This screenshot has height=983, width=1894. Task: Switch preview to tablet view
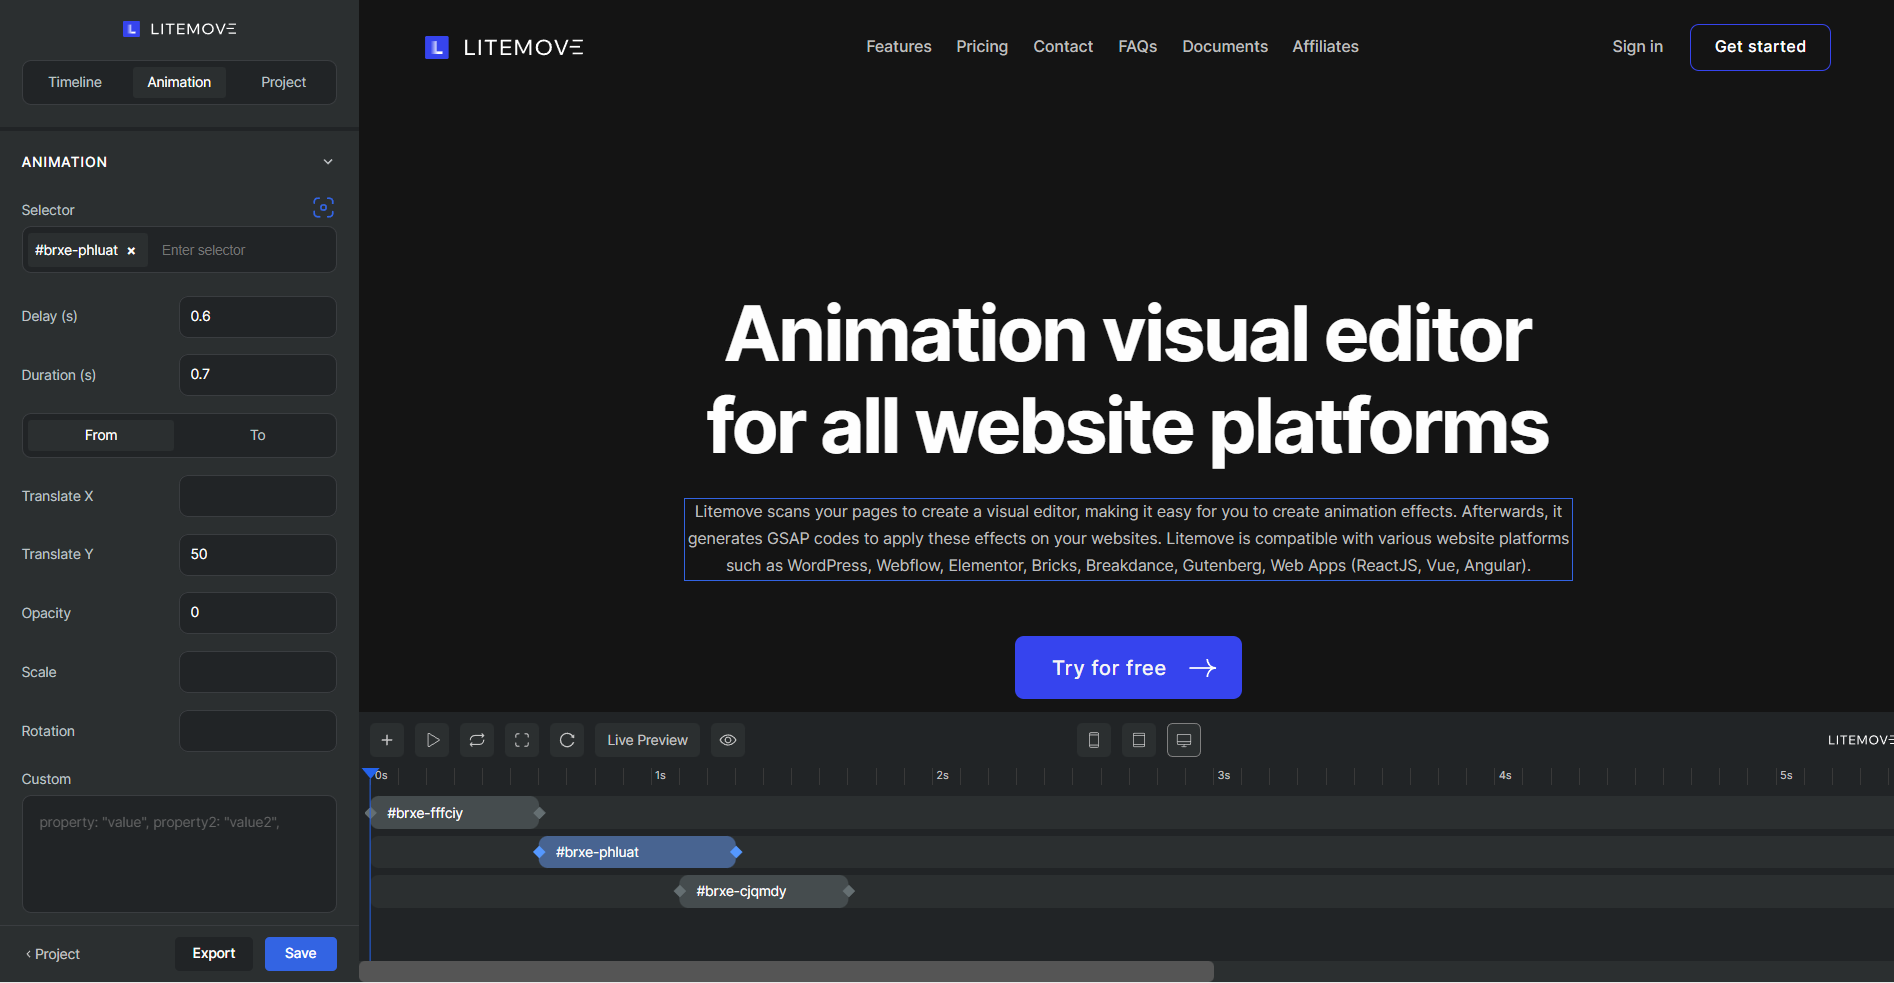(x=1138, y=740)
